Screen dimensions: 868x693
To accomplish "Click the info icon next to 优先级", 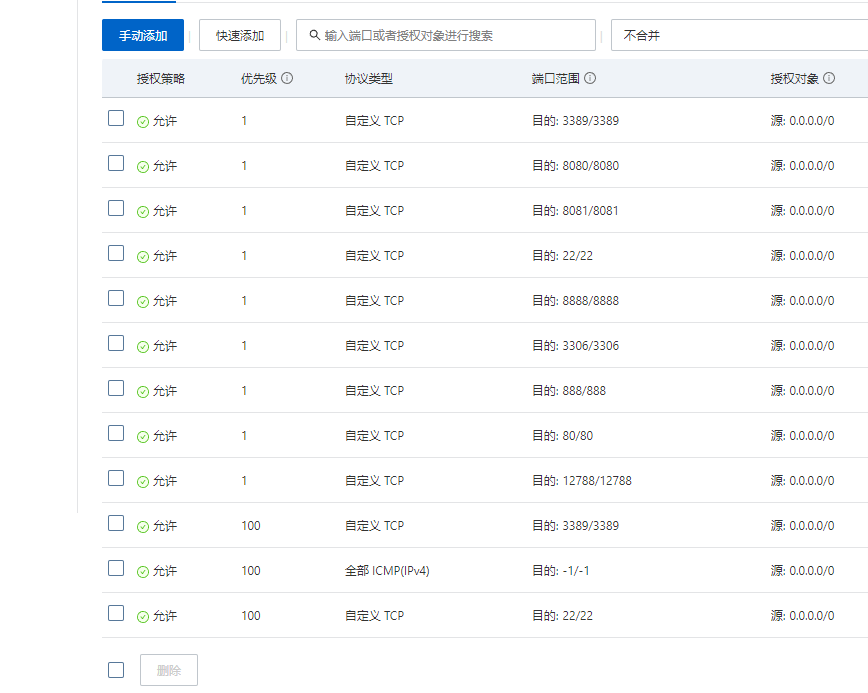I will point(287,78).
